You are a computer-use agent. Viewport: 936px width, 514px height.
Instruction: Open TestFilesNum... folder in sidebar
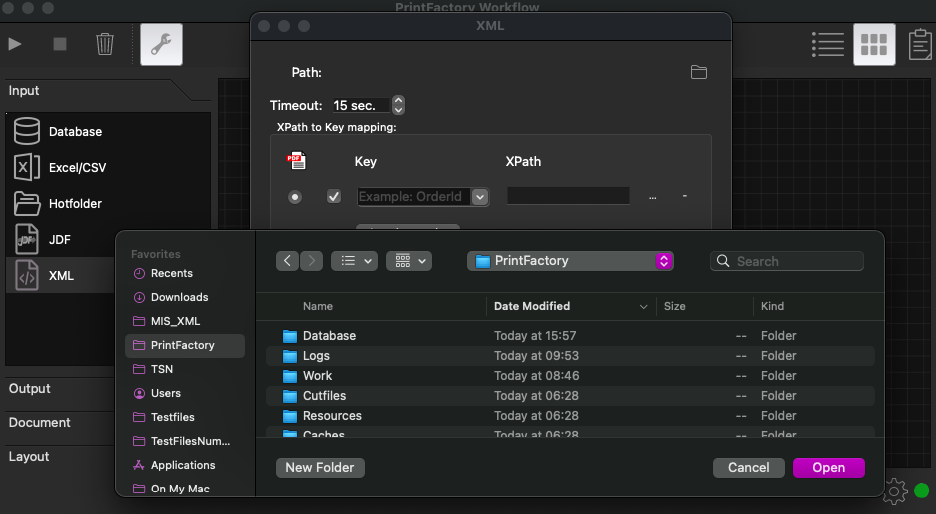[x=185, y=441]
